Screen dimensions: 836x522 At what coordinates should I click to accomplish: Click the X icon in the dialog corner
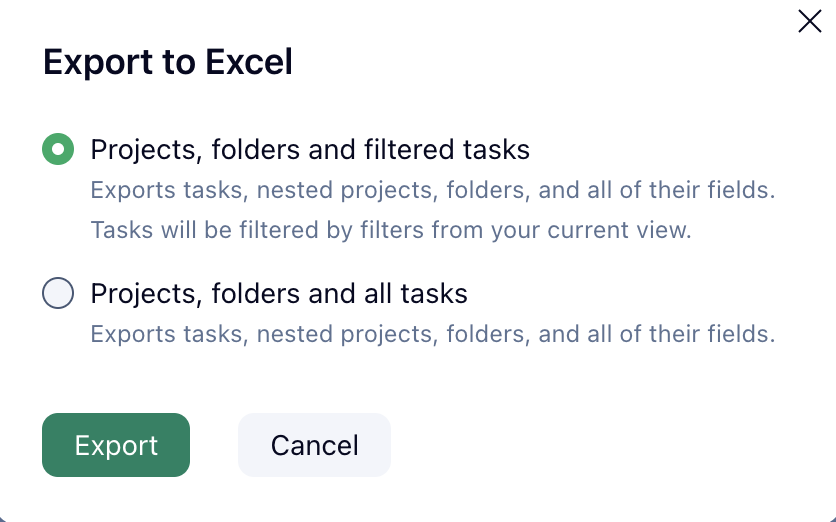coord(809,21)
